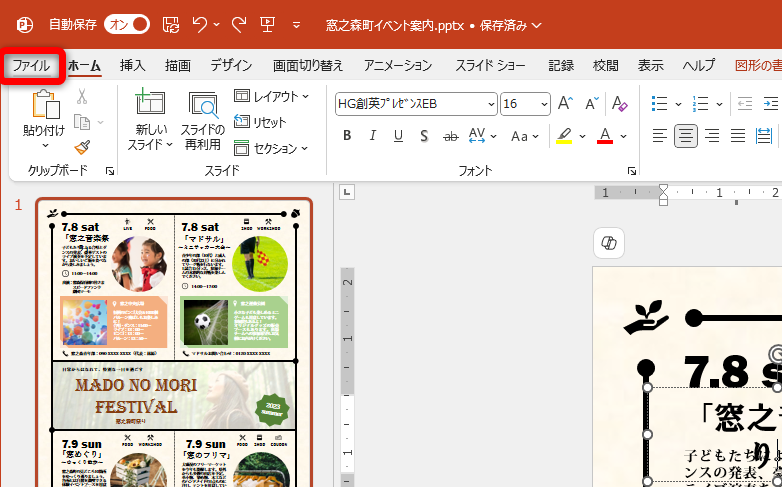The height and width of the screenshot is (487, 782).
Task: Redo the last action
Action: (x=239, y=24)
